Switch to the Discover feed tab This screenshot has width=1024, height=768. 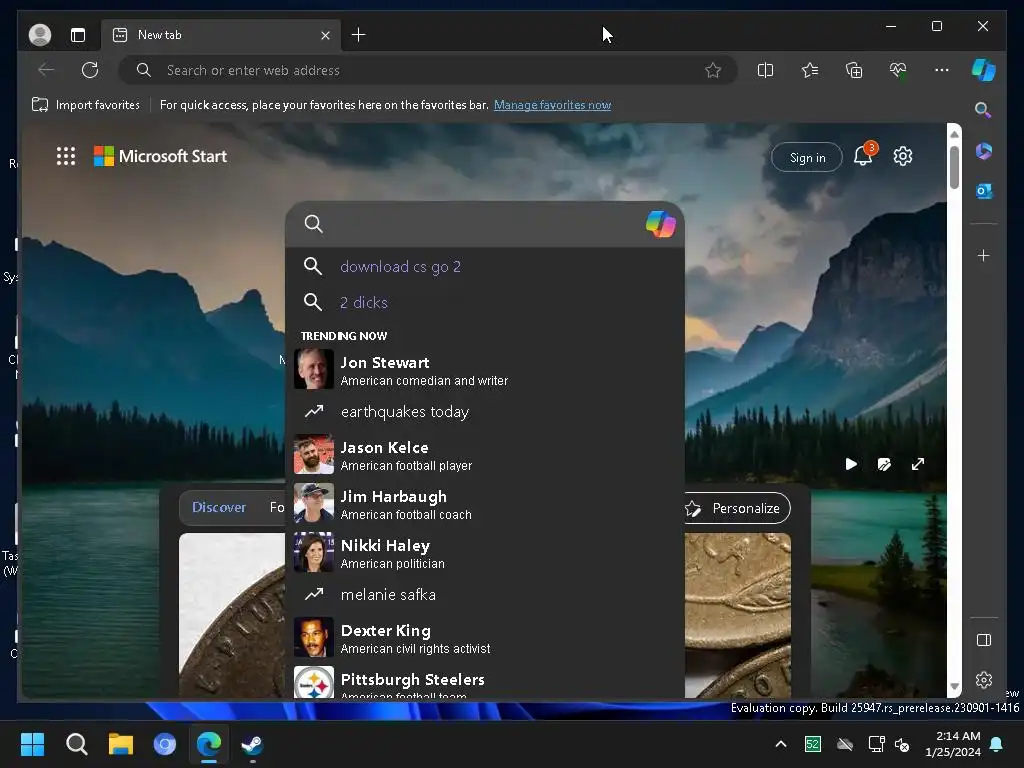[x=219, y=507]
